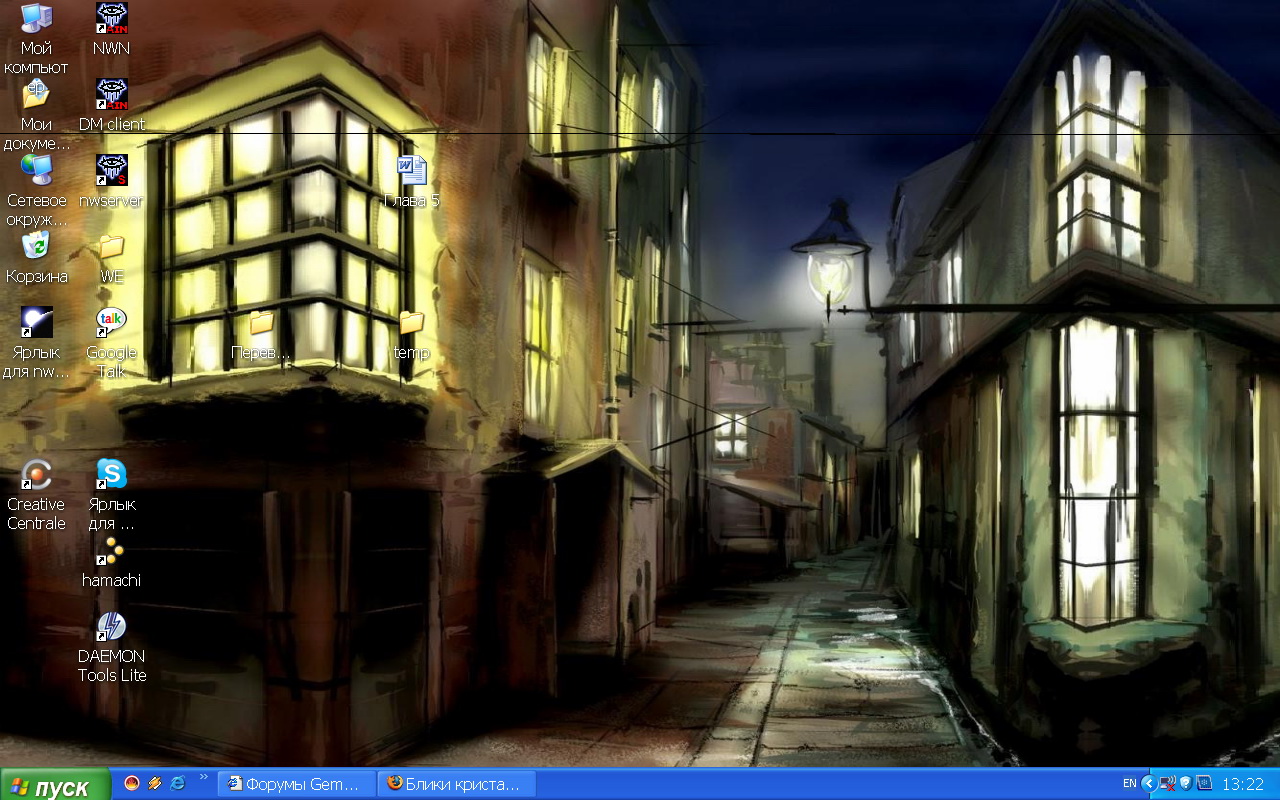Switch to the Форумы Gem... taskbar window
1280x800 pixels.
click(x=297, y=784)
